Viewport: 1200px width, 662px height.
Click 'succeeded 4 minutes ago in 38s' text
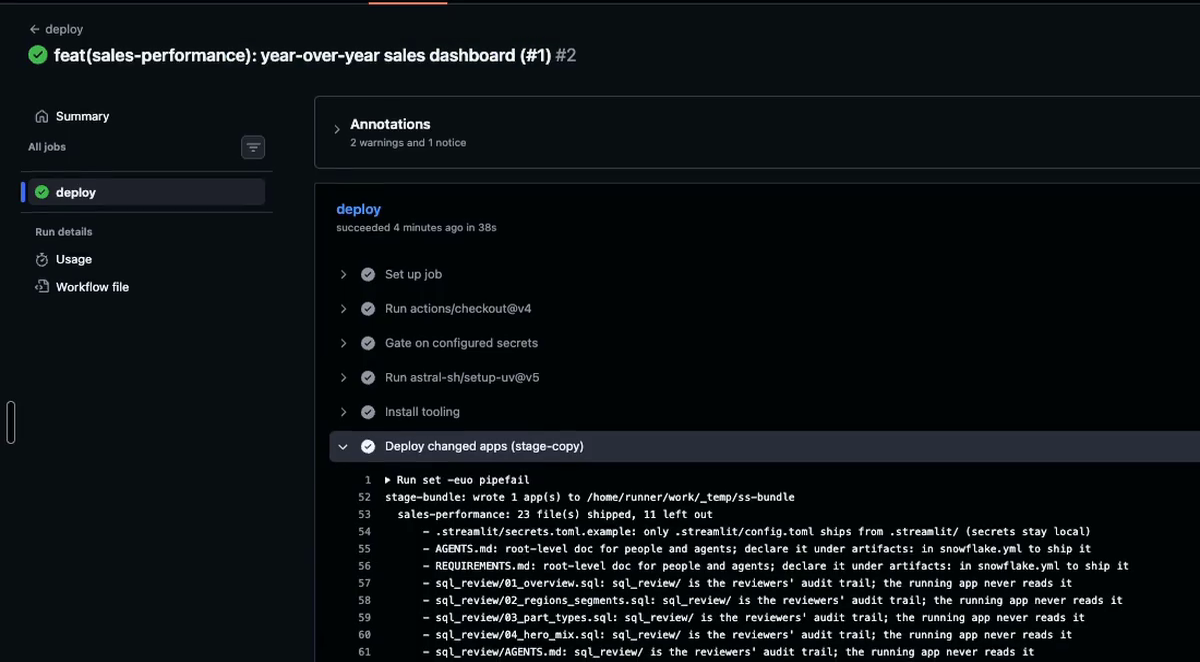point(417,228)
